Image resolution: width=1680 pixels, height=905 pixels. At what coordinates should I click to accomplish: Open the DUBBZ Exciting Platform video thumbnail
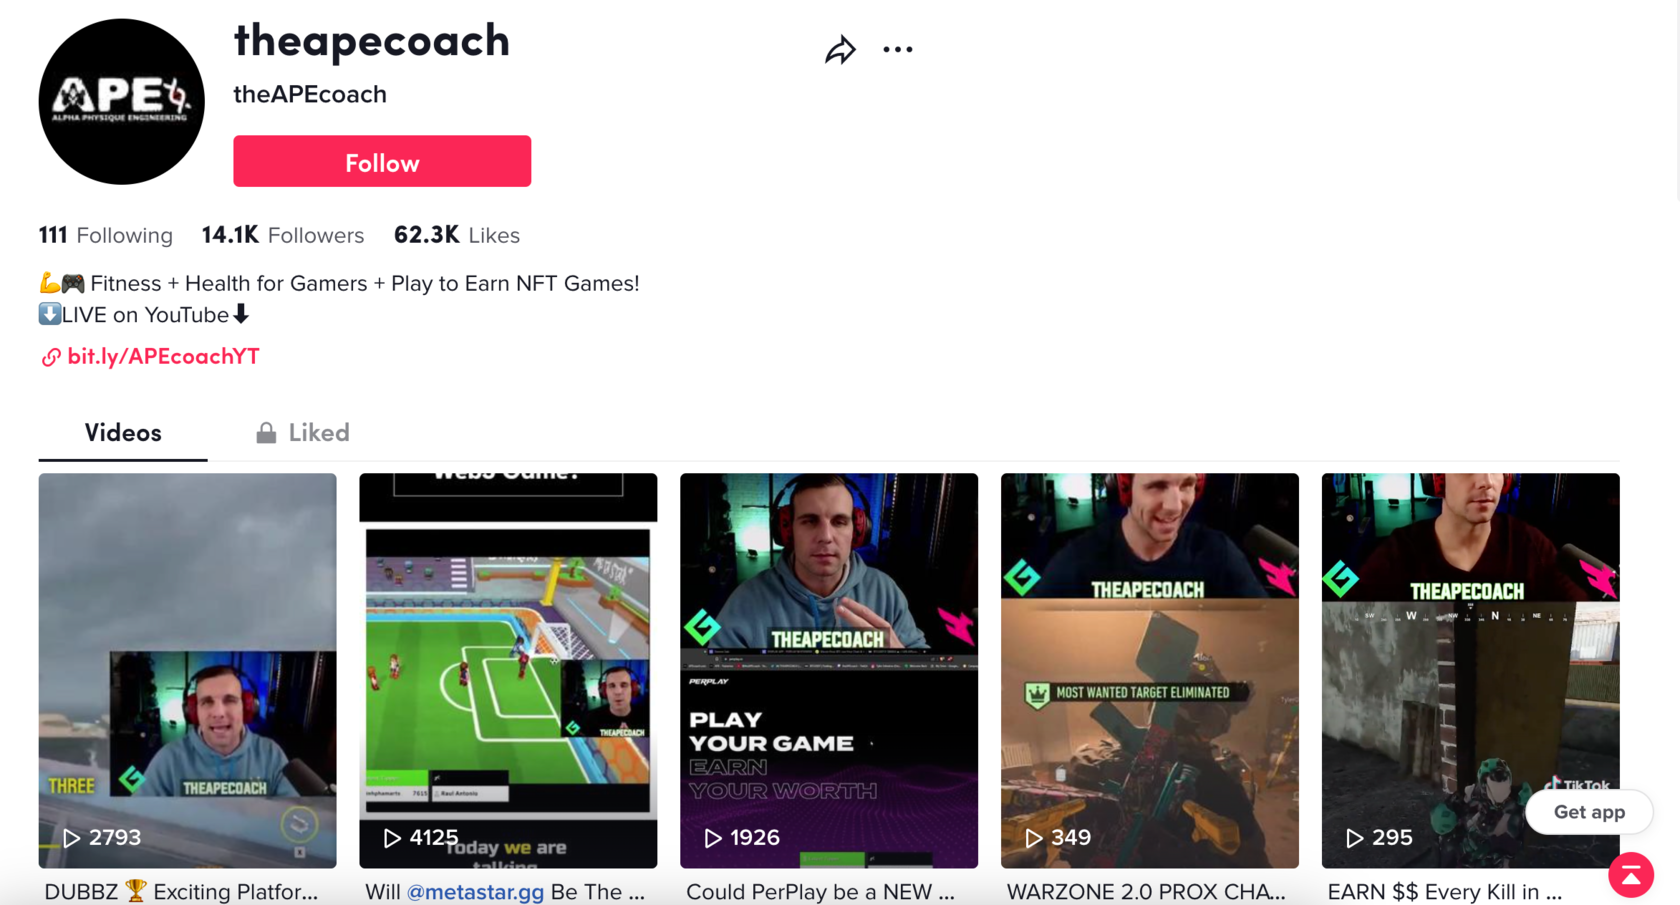(x=187, y=670)
